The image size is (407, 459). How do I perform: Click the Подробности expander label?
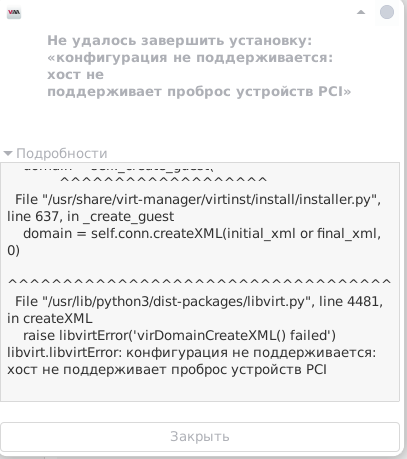click(x=62, y=154)
